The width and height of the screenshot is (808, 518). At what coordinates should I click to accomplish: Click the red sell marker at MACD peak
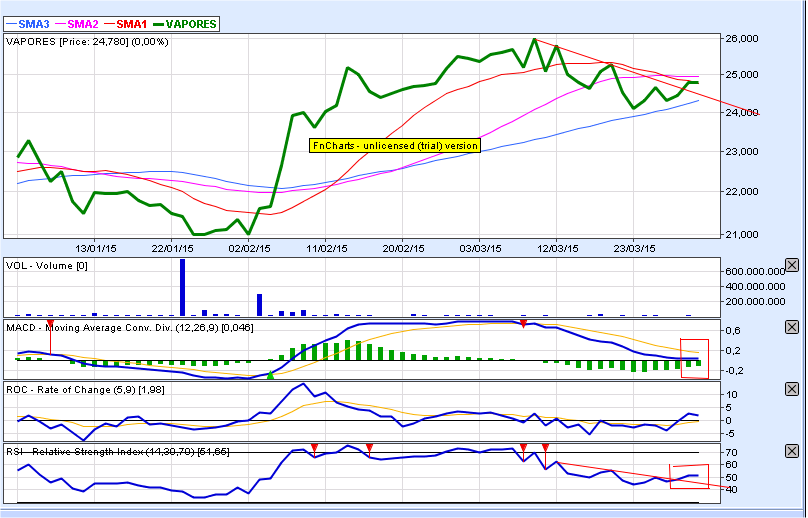[523, 324]
